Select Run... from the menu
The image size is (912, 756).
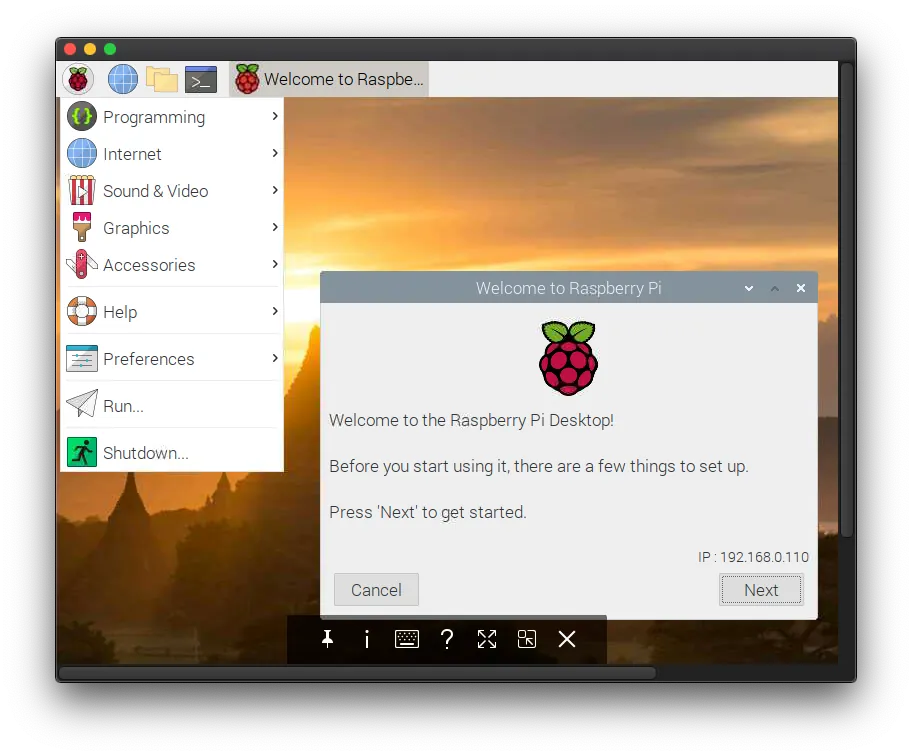pos(123,406)
